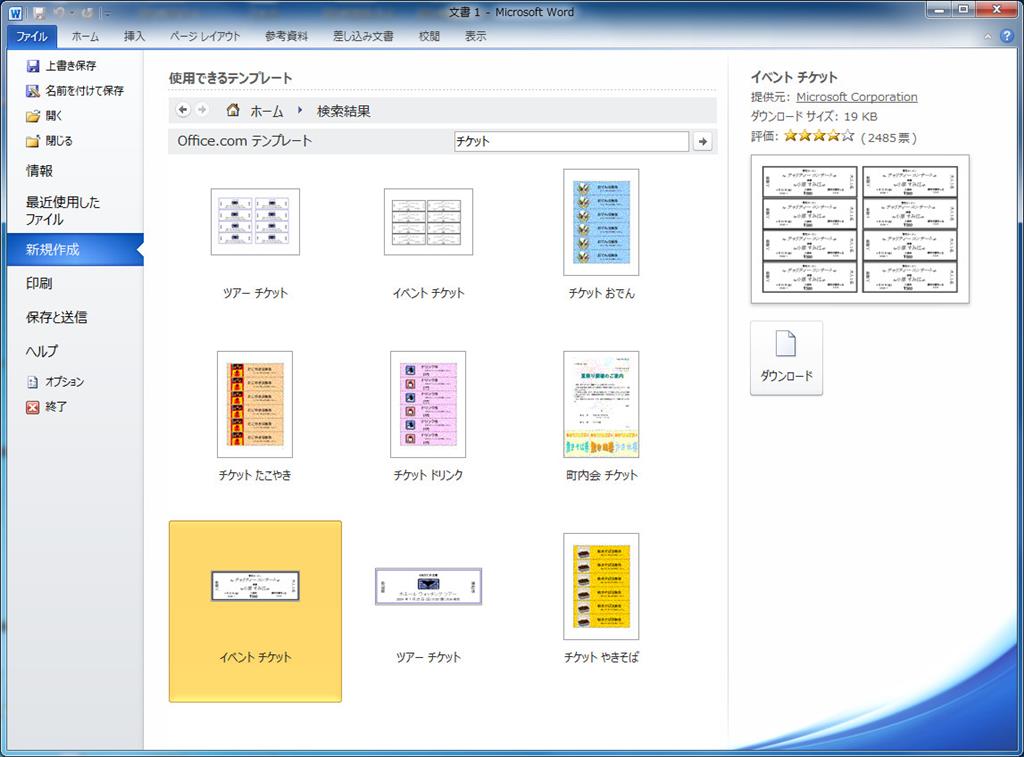
Task: Click the search go arrow next to チケット
Action: pyautogui.click(x=703, y=142)
